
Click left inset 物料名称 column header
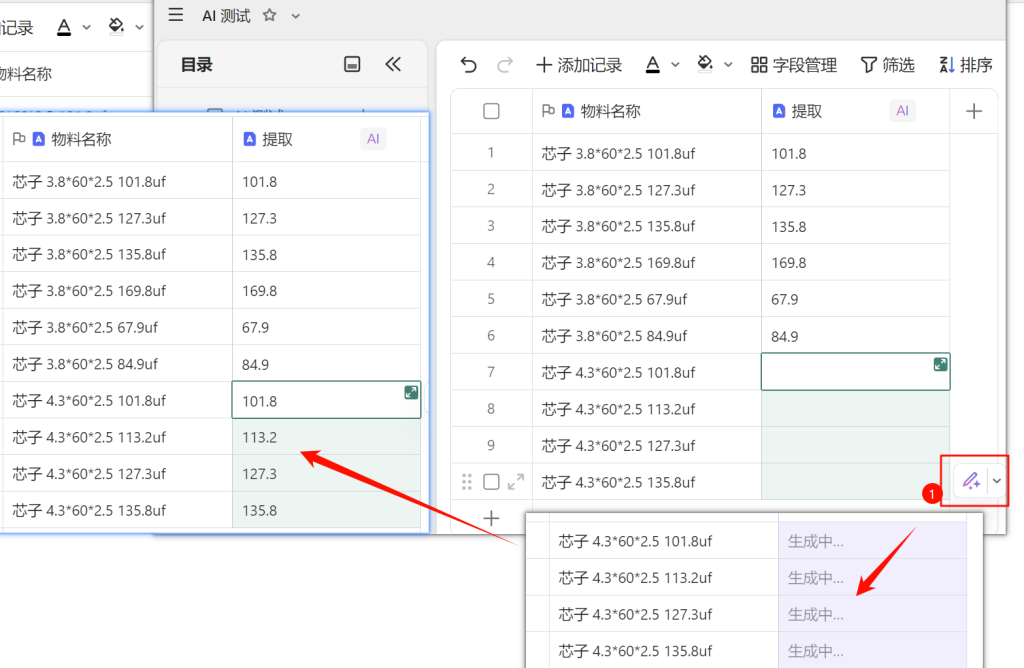click(118, 139)
